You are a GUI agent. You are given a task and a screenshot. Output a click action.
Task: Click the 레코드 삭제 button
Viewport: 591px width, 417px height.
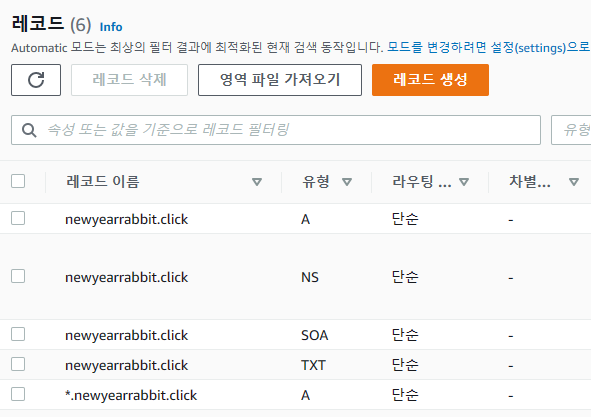tap(129, 80)
